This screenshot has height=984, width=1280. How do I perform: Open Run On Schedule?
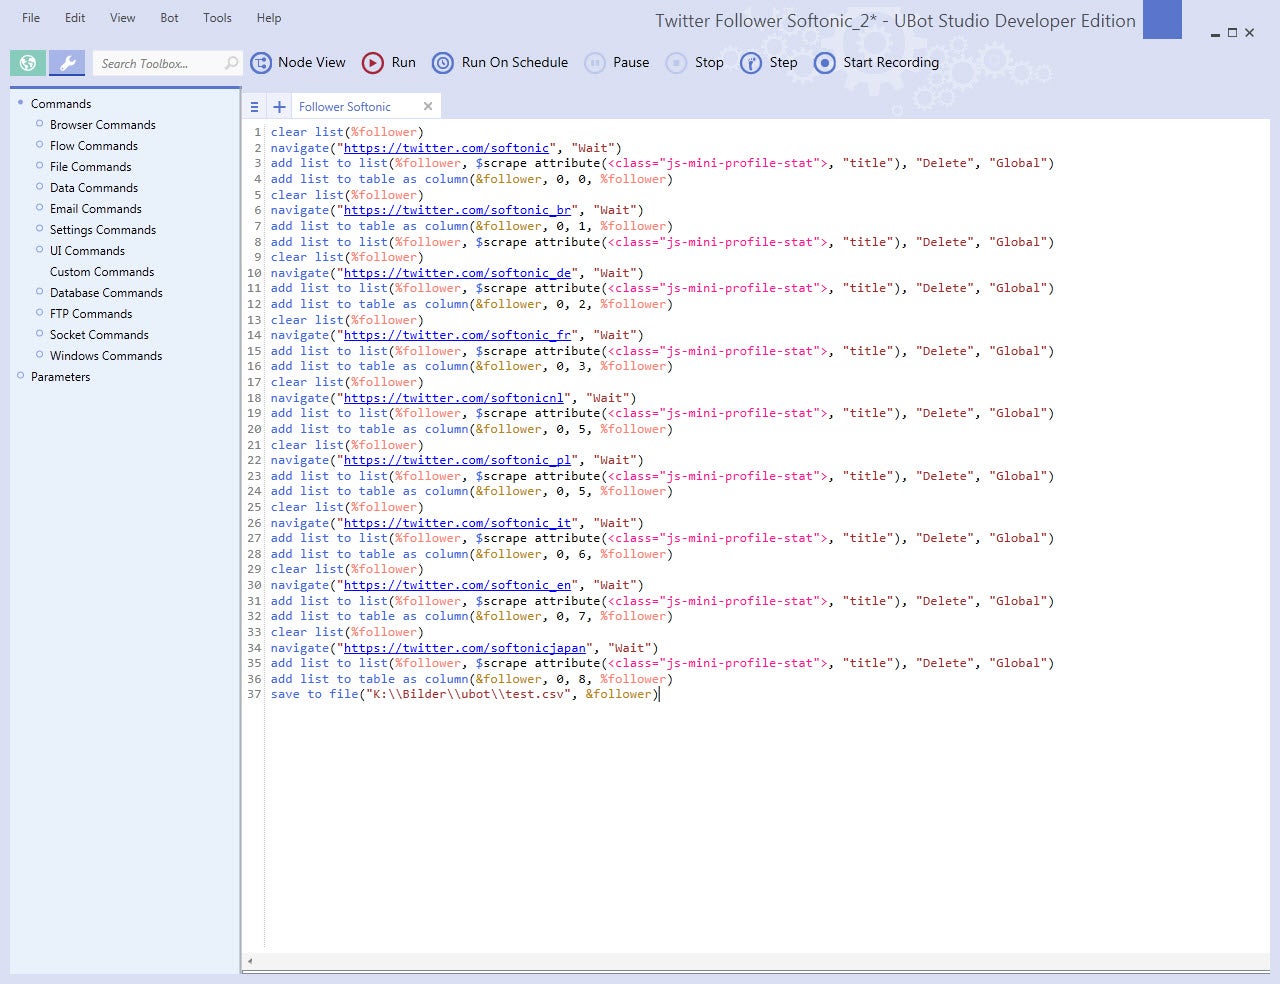tap(500, 62)
